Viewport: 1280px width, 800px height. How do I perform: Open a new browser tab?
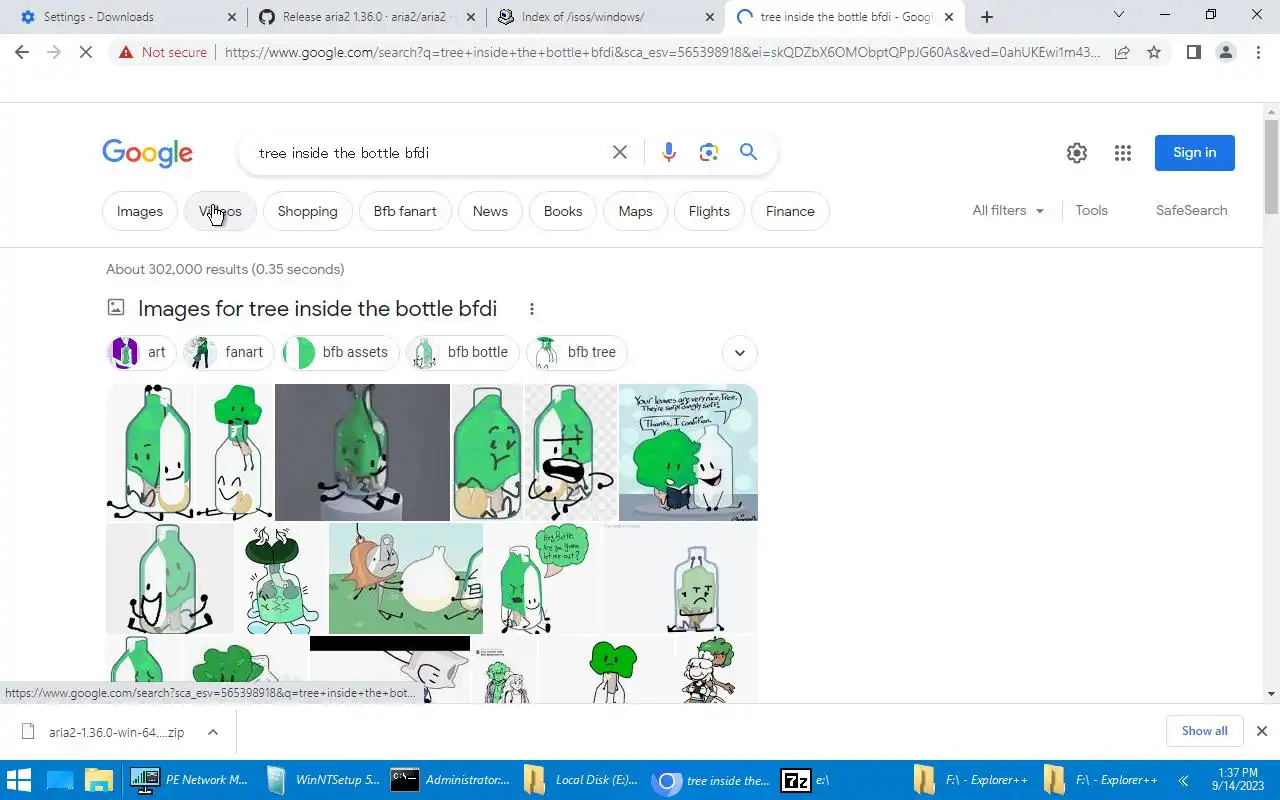click(x=987, y=17)
